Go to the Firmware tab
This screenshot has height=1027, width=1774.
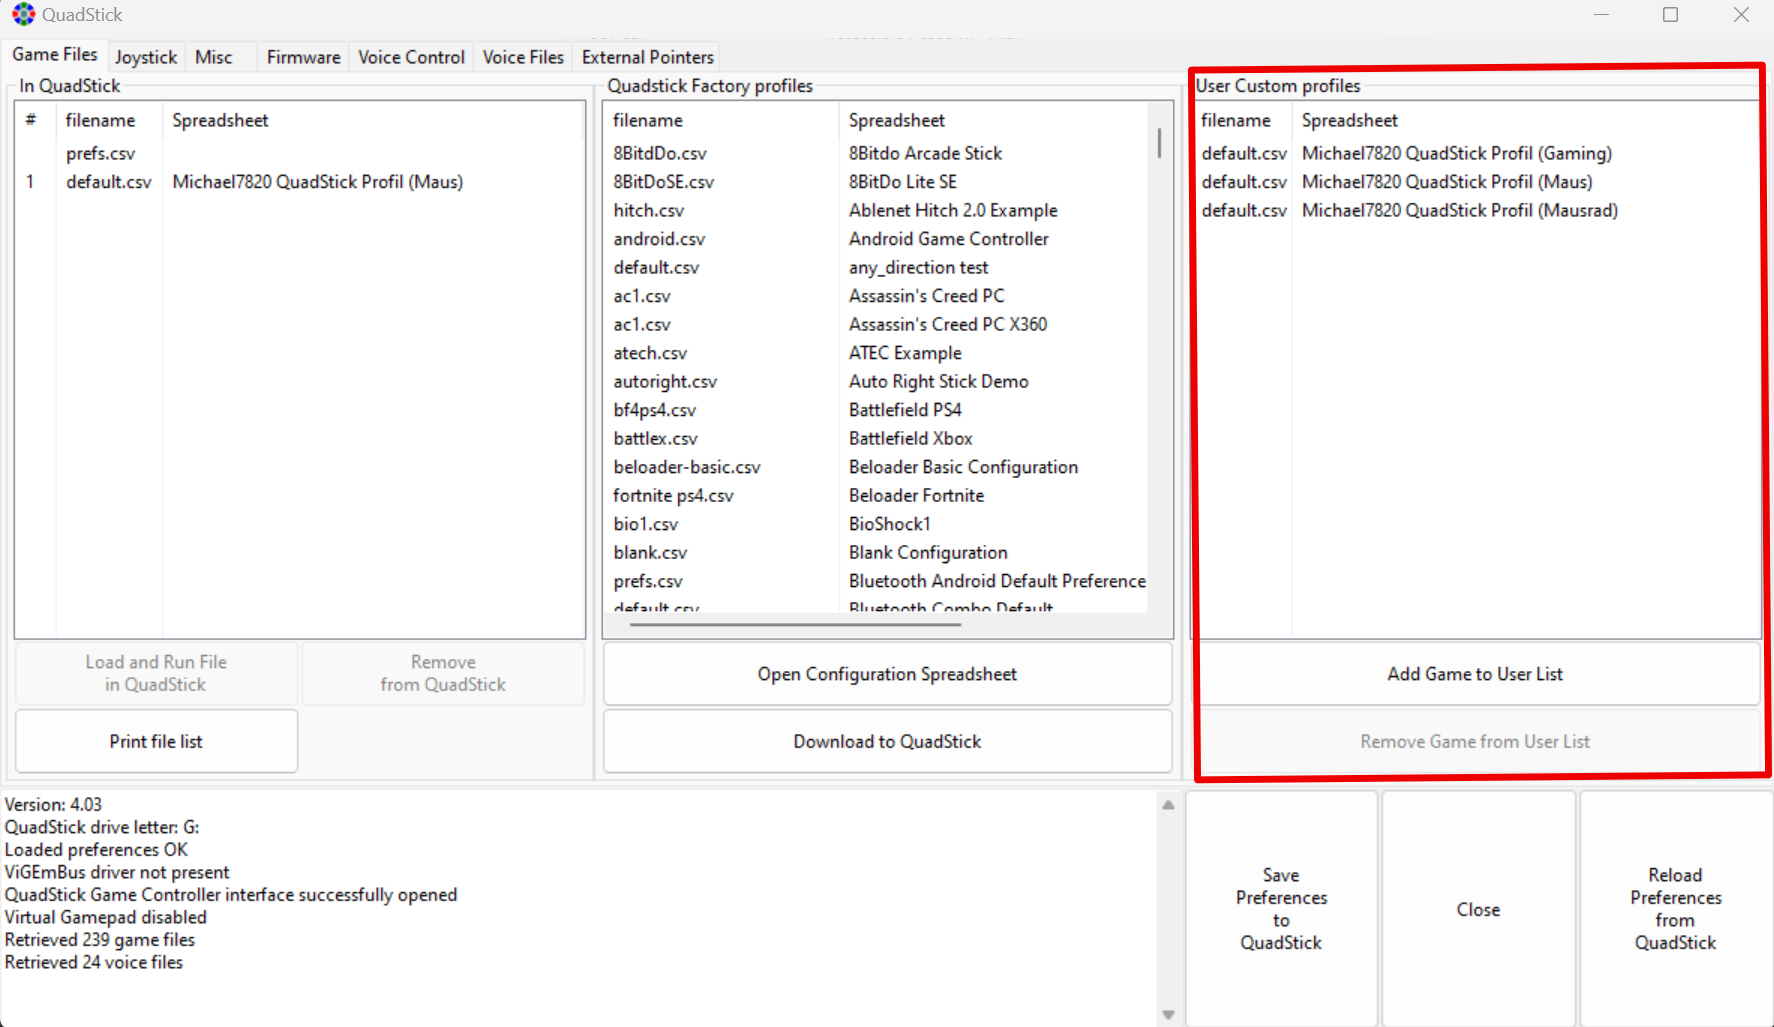coord(303,57)
